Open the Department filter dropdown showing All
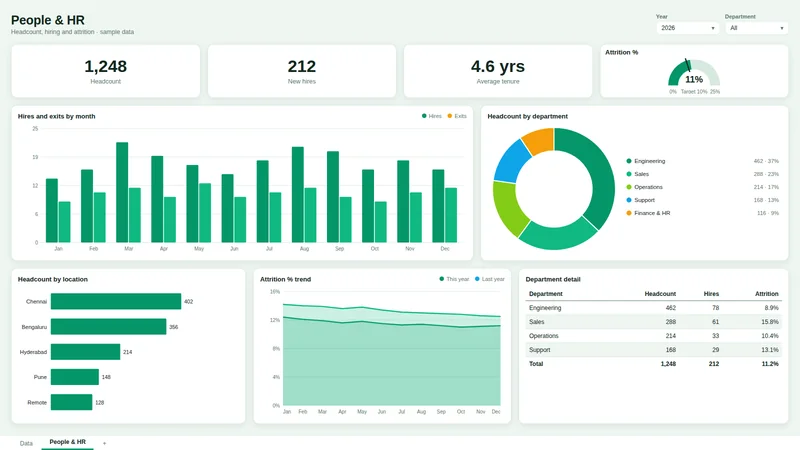The image size is (800, 450). (757, 28)
